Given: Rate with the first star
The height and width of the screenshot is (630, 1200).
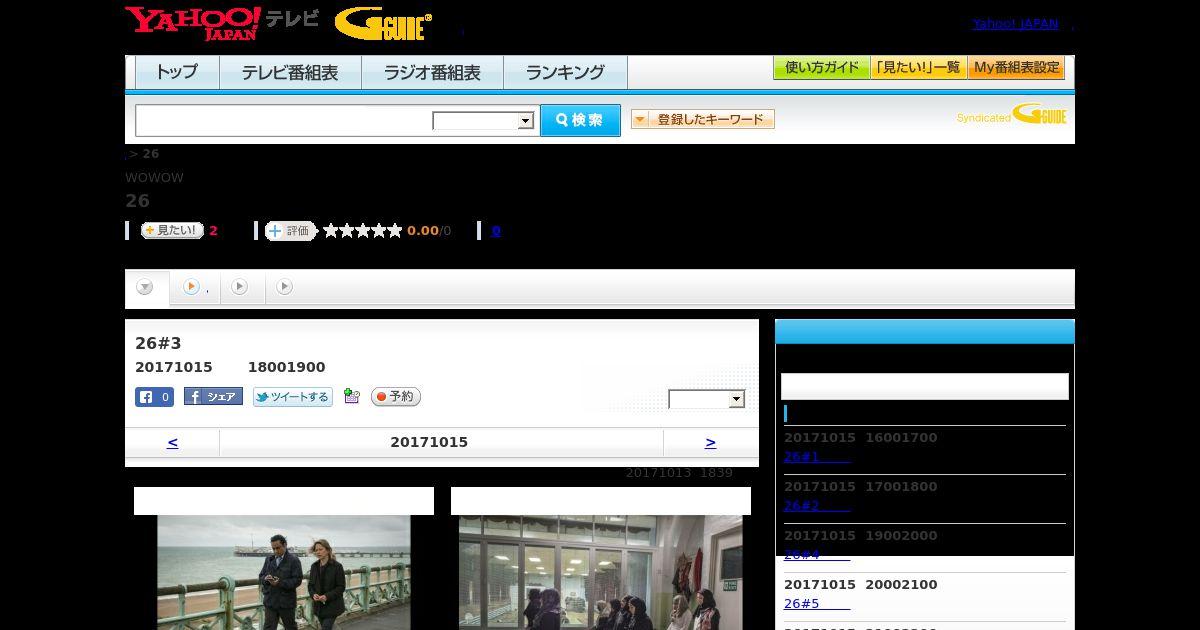Looking at the screenshot, I should pyautogui.click(x=330, y=230).
